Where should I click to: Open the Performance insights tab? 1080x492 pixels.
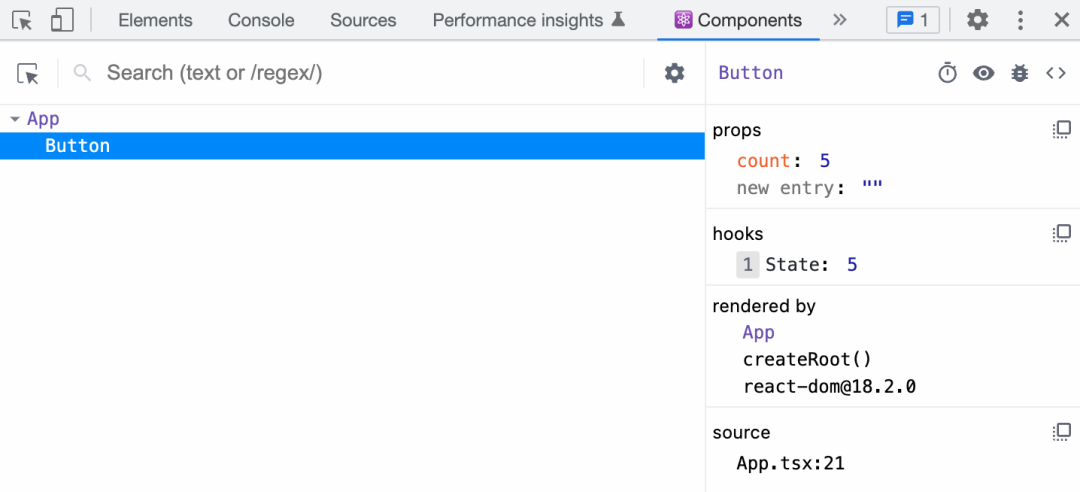(x=528, y=20)
